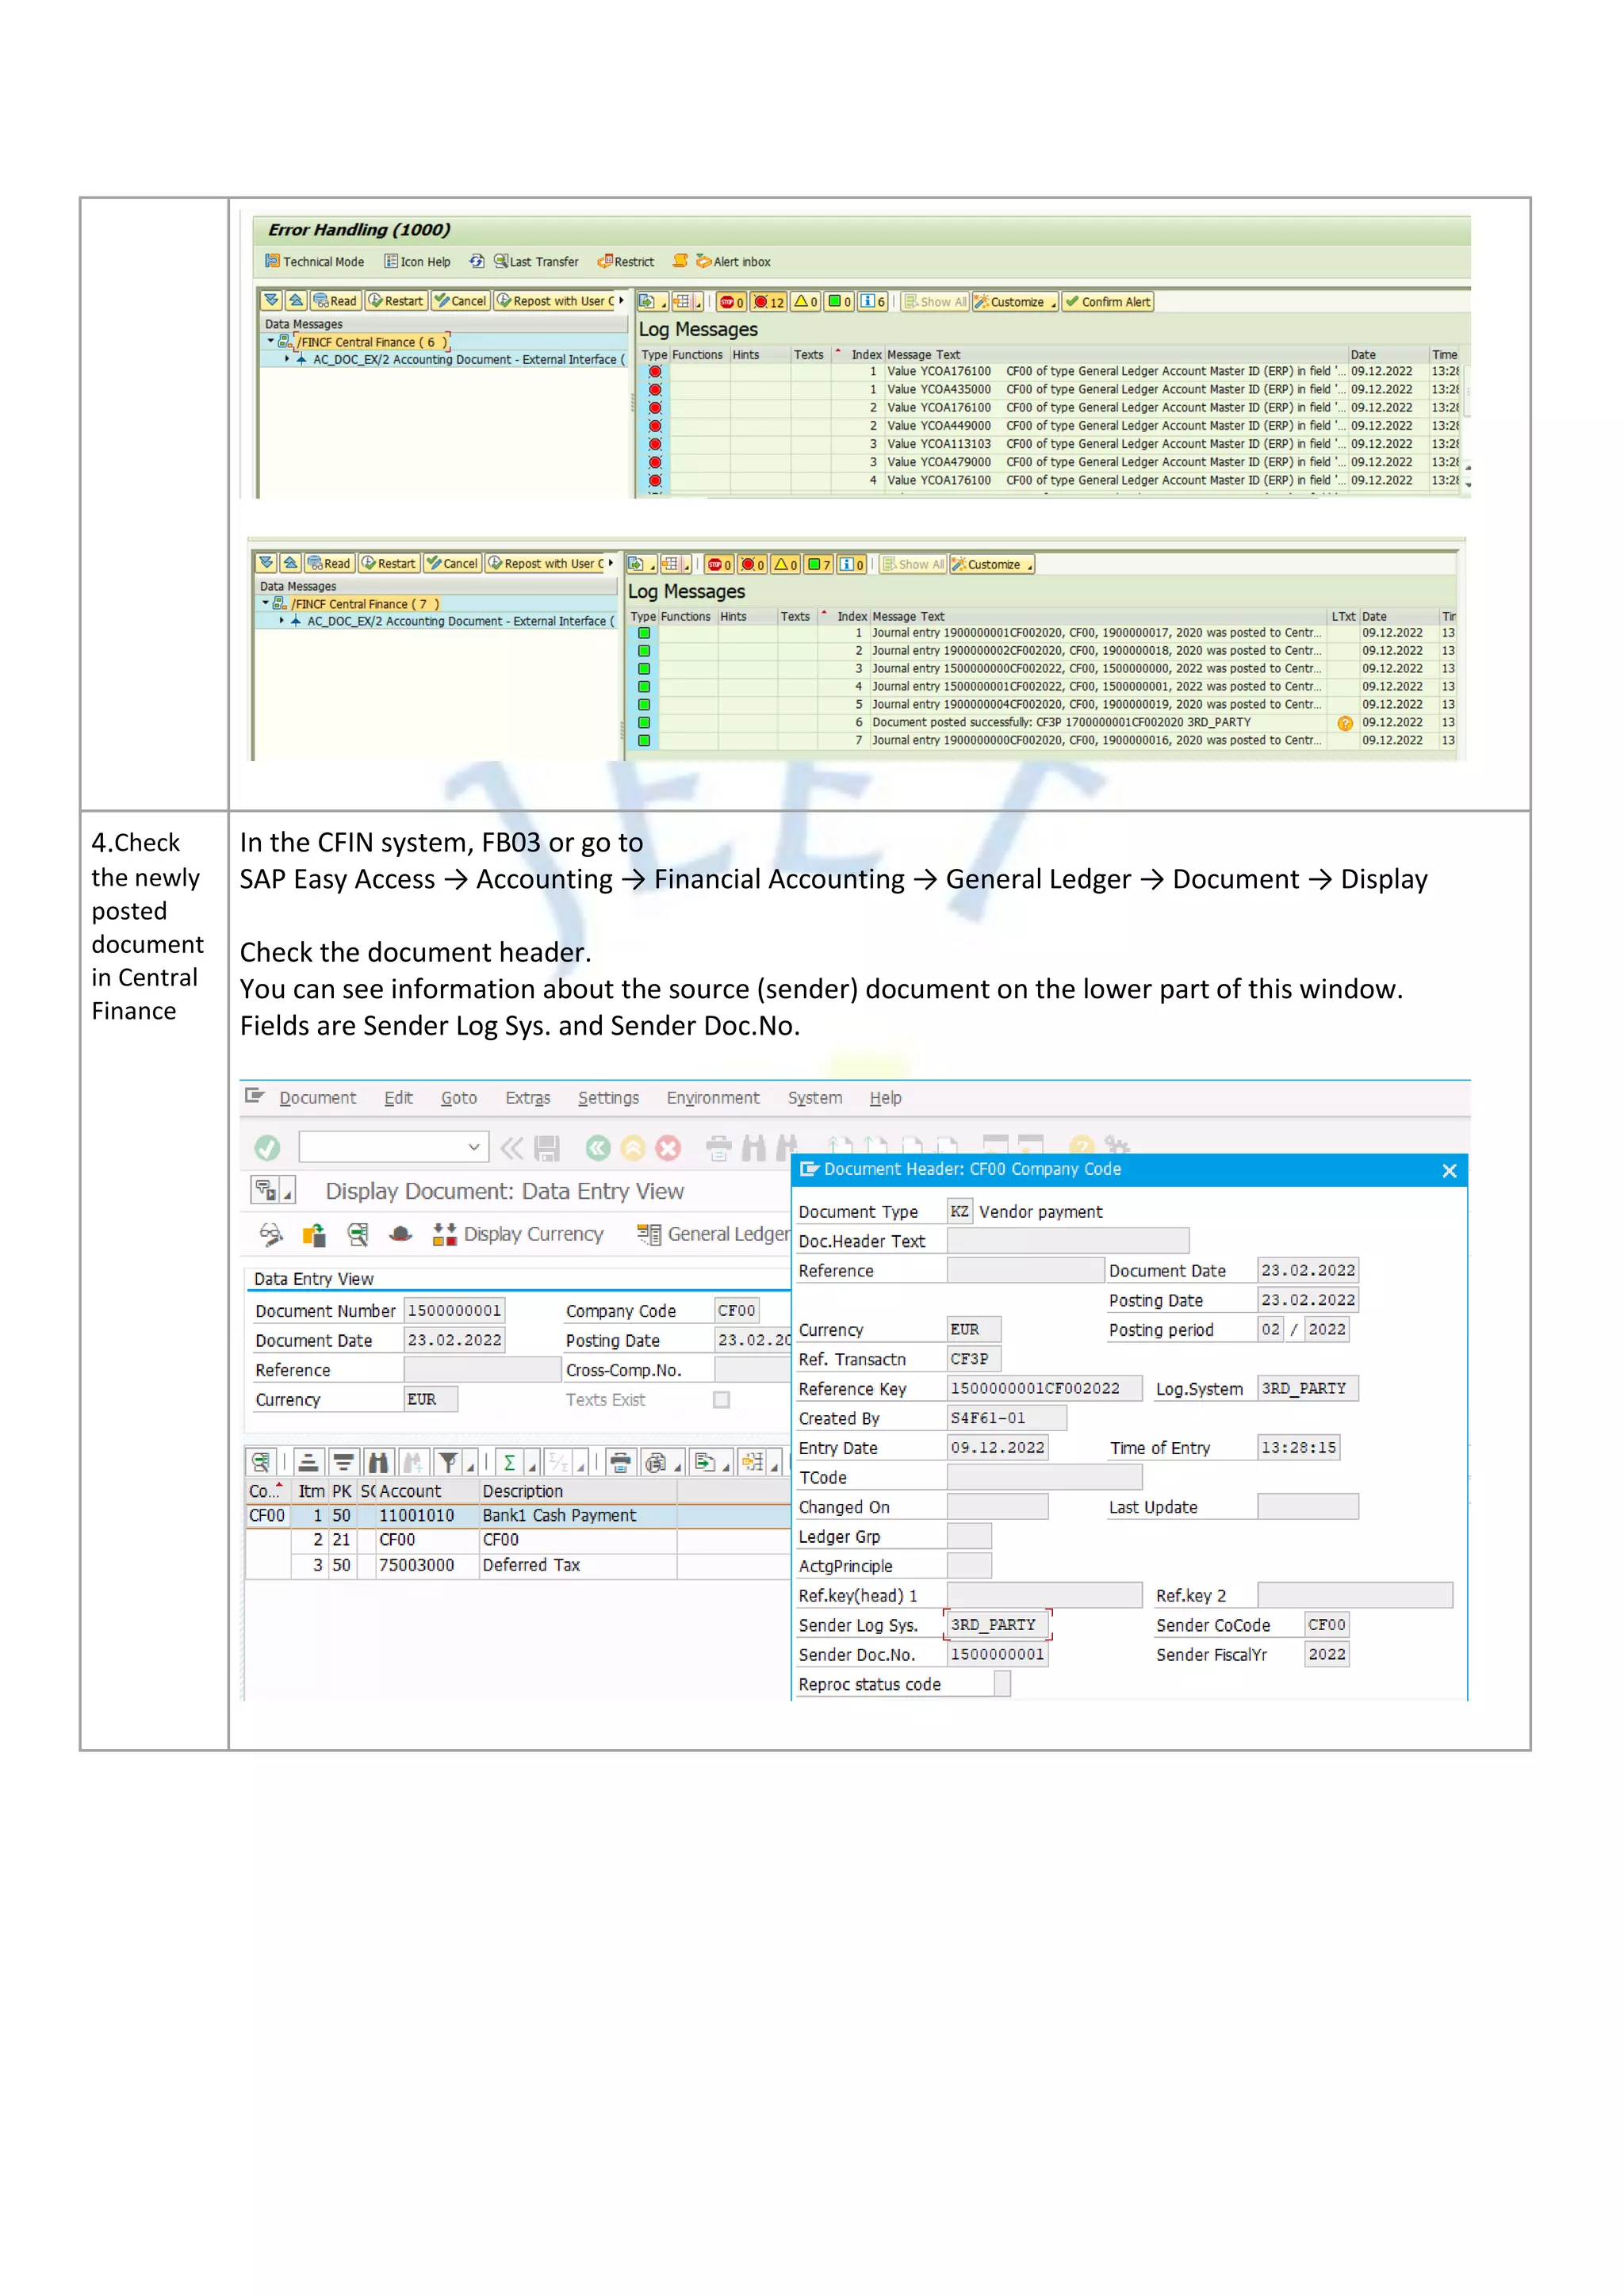
Task: Click Collapse All icon in Central Finance (6) panel
Action: tap(296, 300)
